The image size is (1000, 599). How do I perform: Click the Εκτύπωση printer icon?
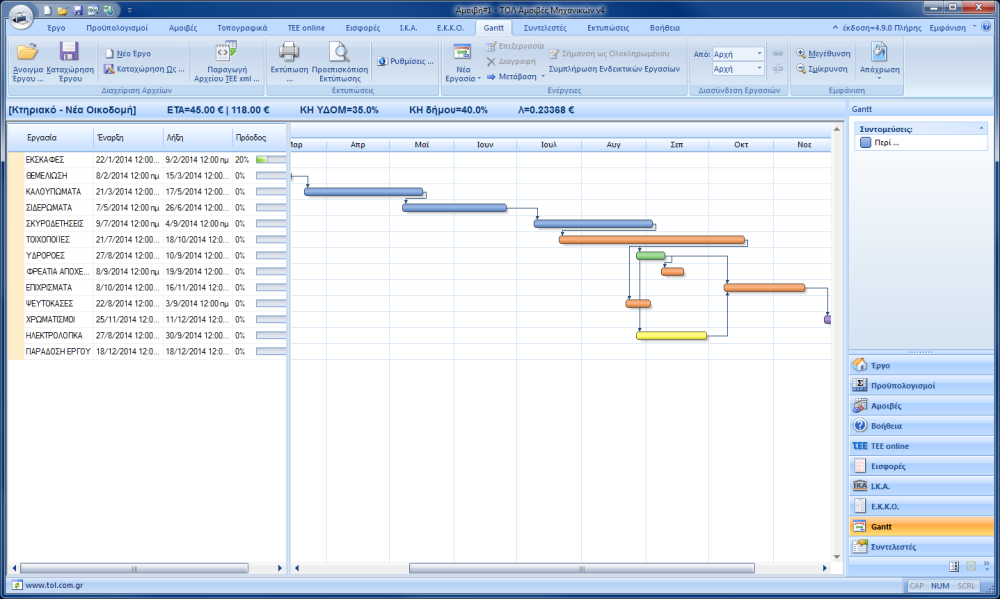point(289,52)
